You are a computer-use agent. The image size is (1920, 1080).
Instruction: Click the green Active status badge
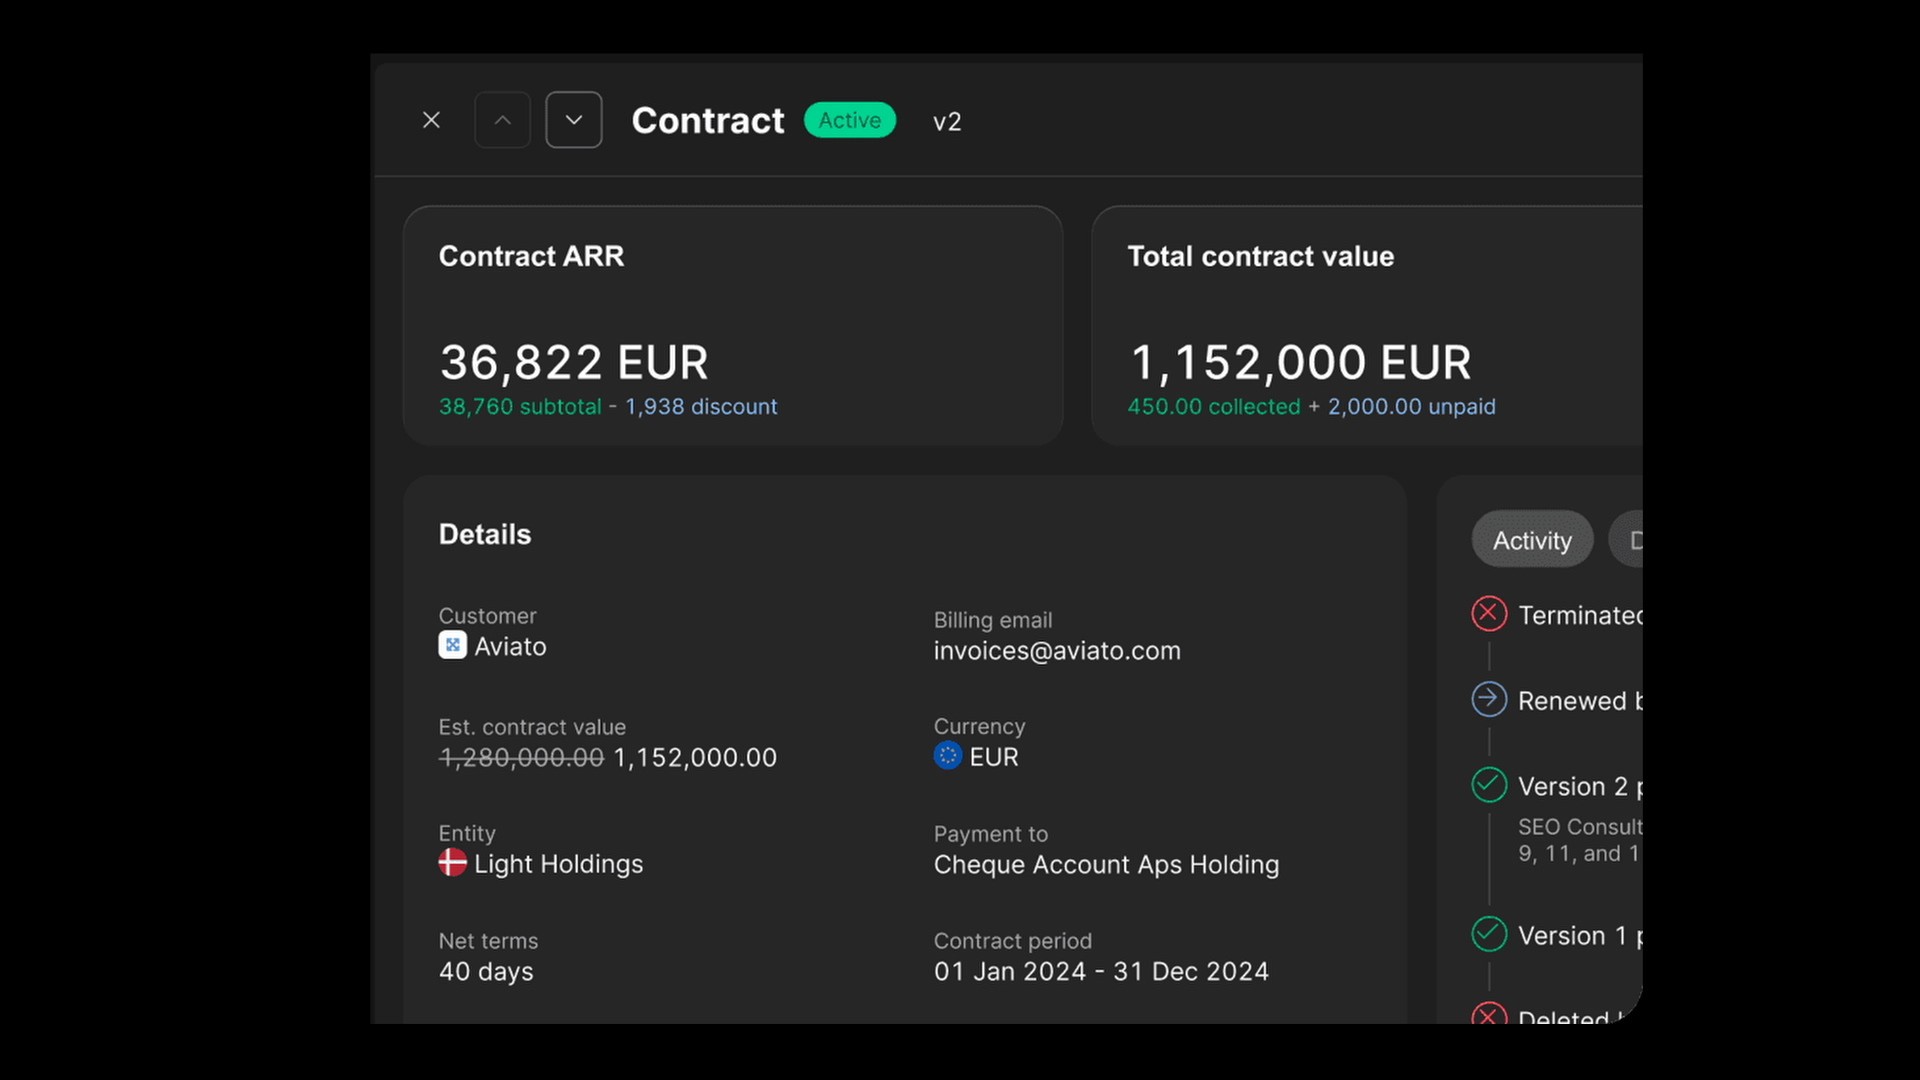(x=850, y=120)
